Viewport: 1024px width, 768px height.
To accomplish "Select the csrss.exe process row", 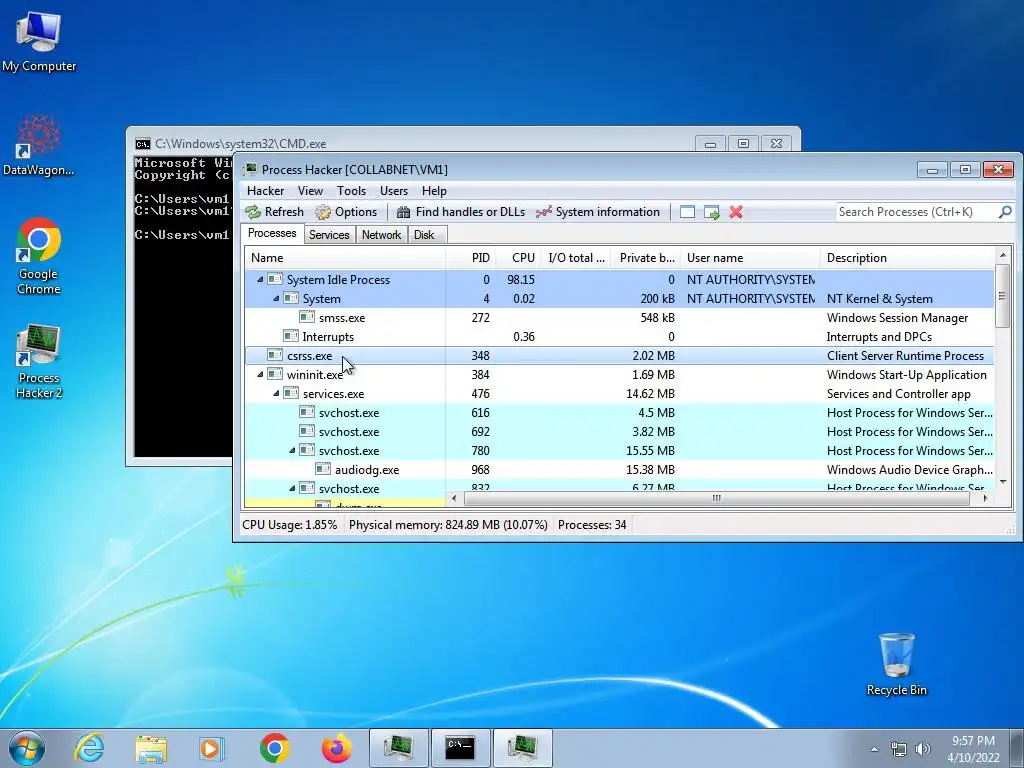I will click(619, 355).
